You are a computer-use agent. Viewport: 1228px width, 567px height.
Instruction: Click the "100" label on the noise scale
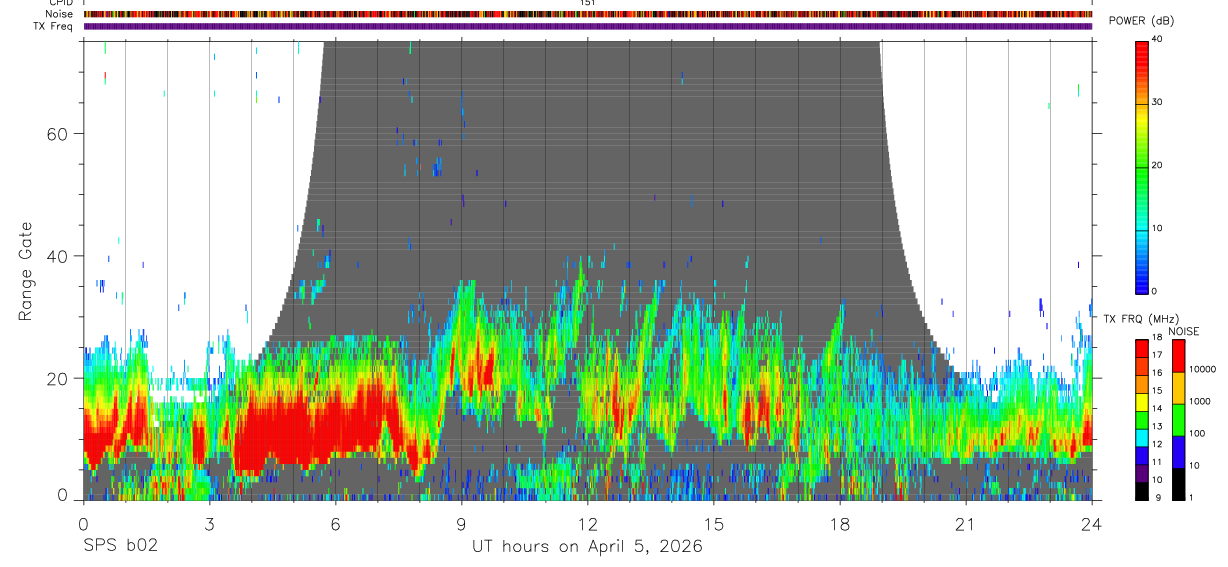coord(1196,434)
